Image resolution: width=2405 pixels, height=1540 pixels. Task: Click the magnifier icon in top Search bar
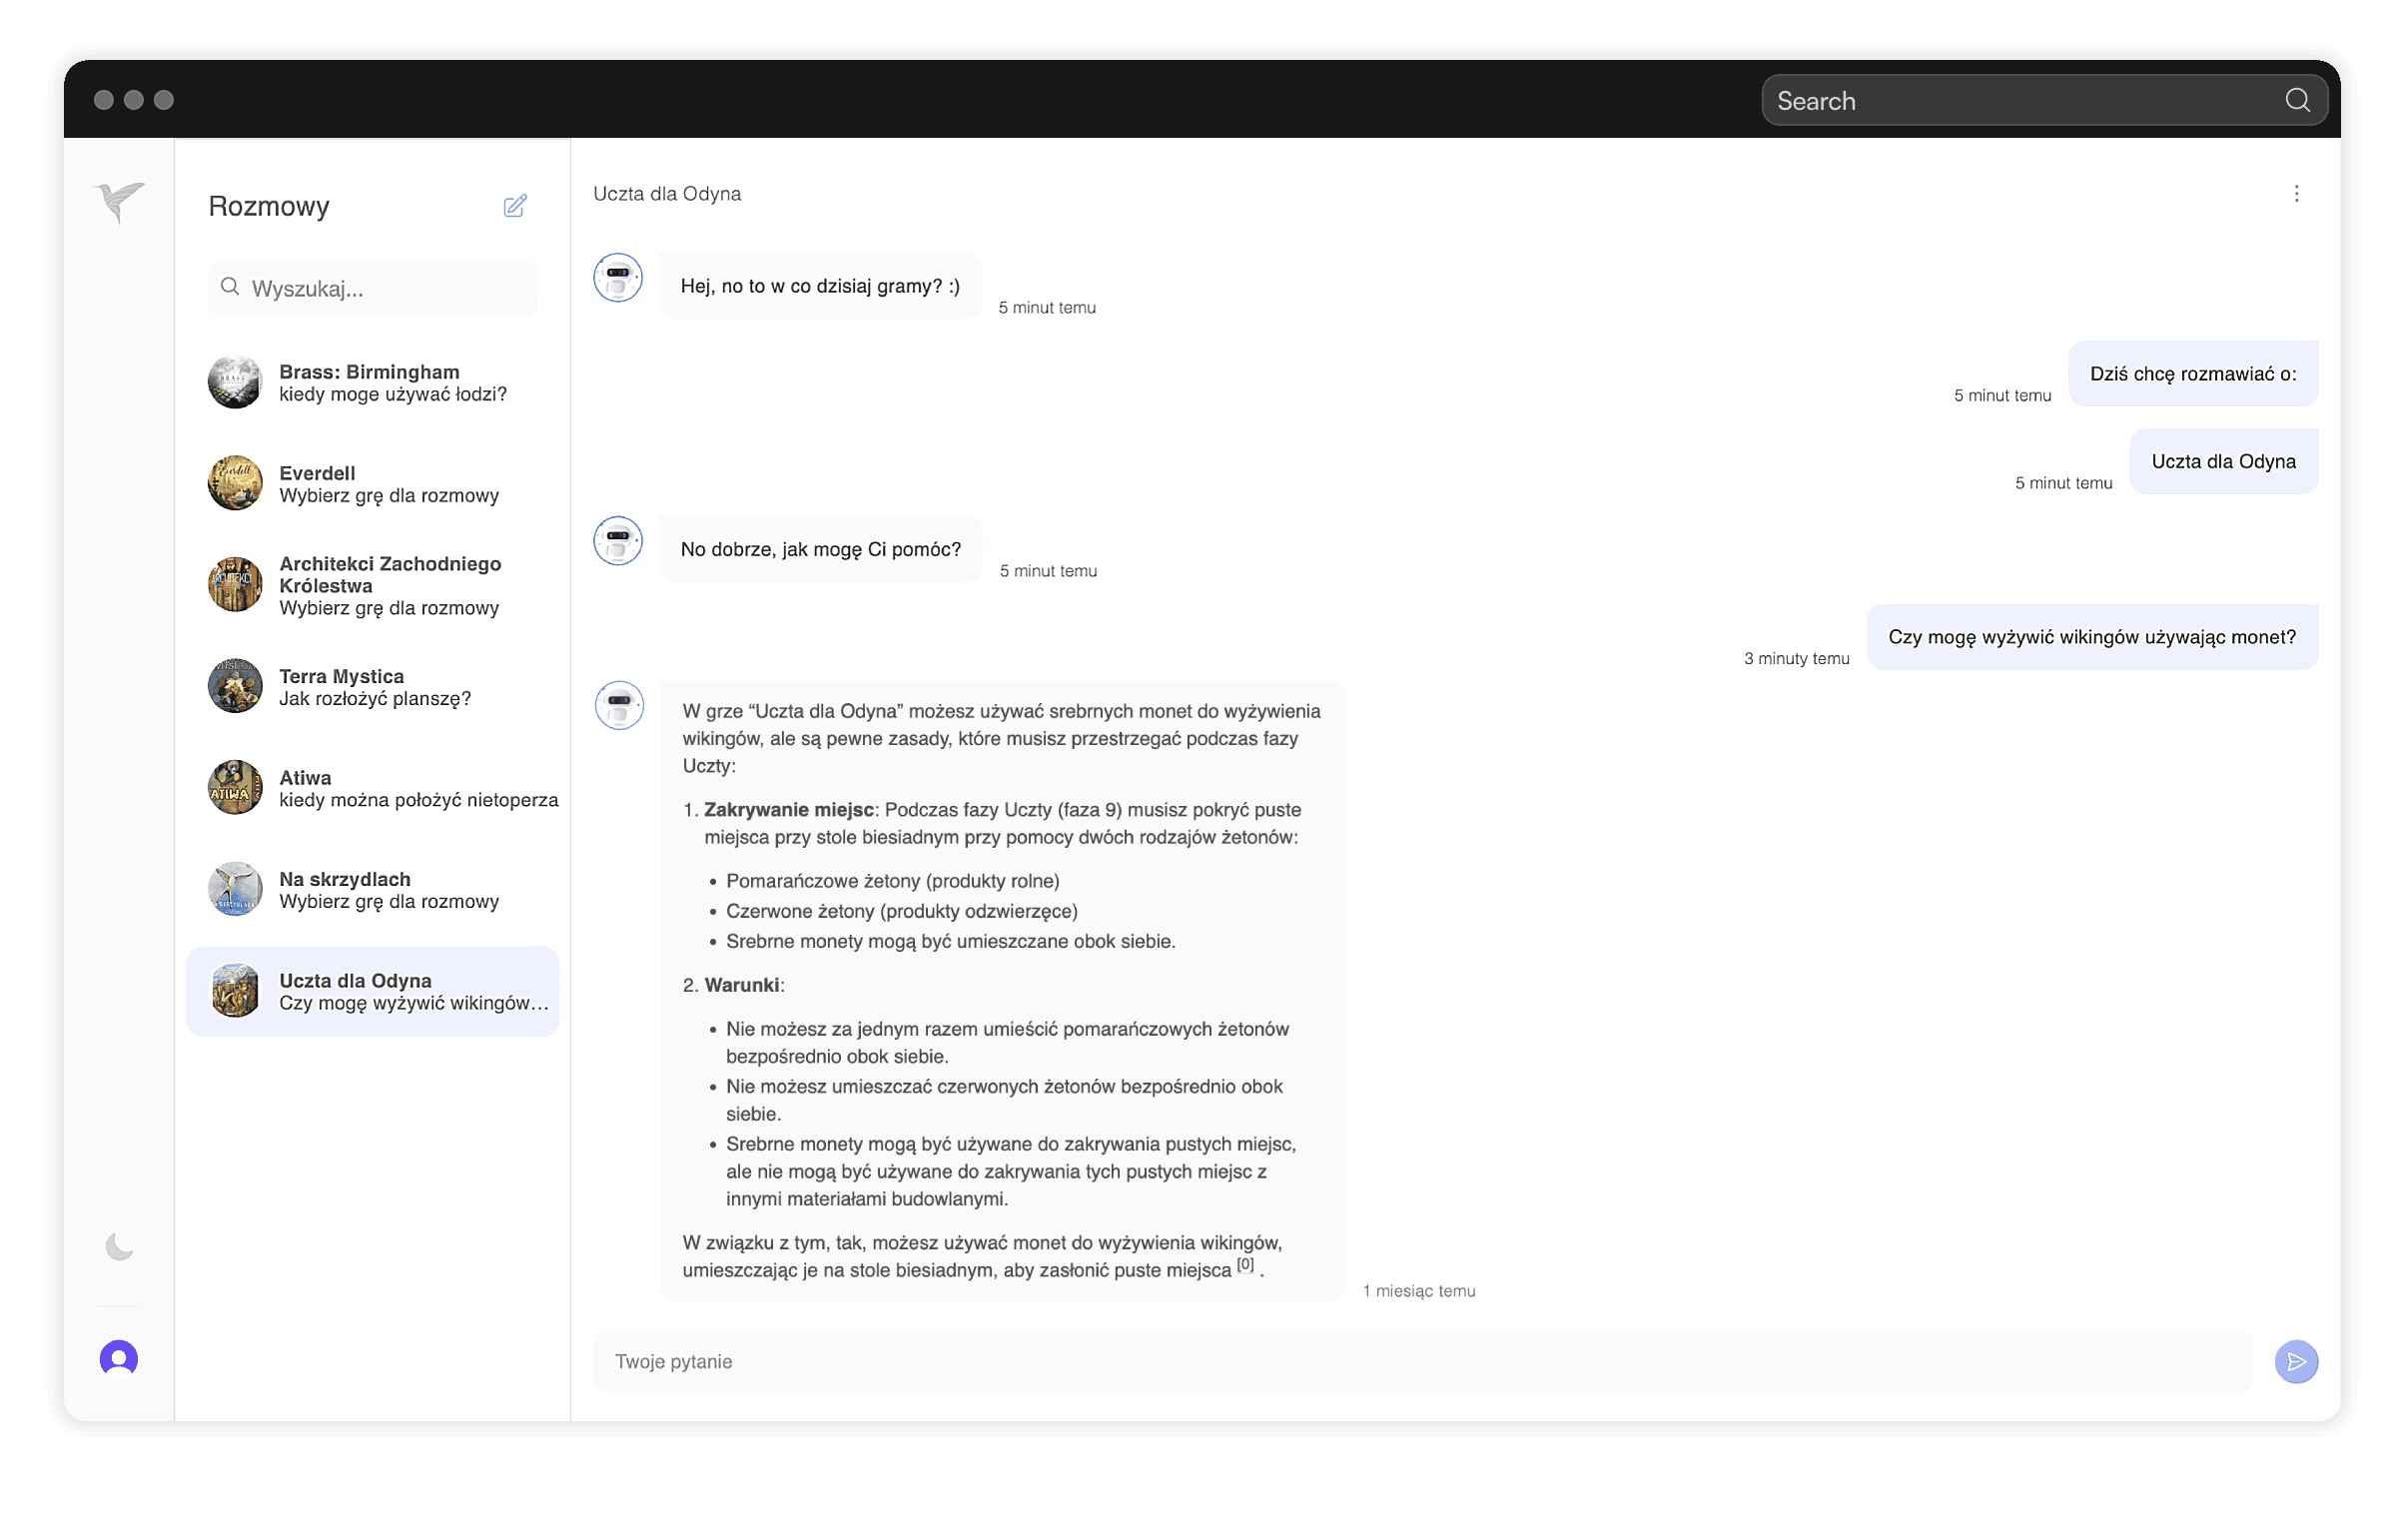point(2297,100)
